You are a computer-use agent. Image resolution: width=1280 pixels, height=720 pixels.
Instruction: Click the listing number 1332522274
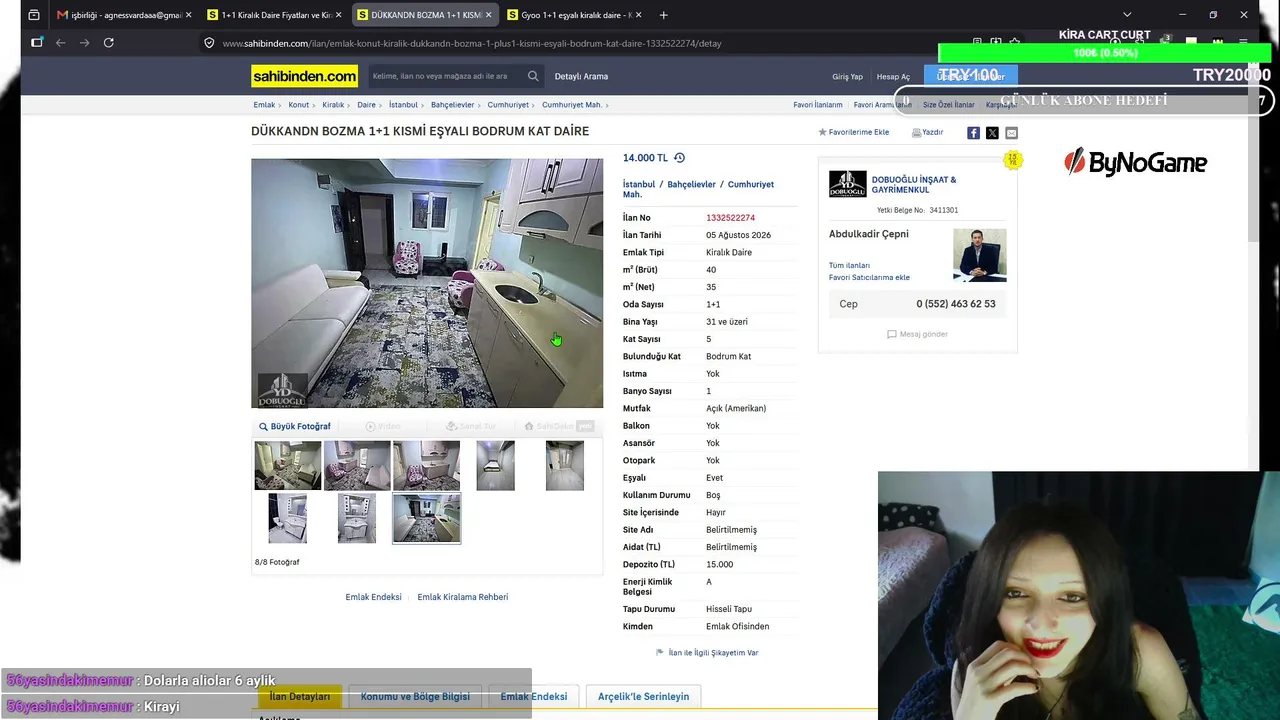point(730,218)
